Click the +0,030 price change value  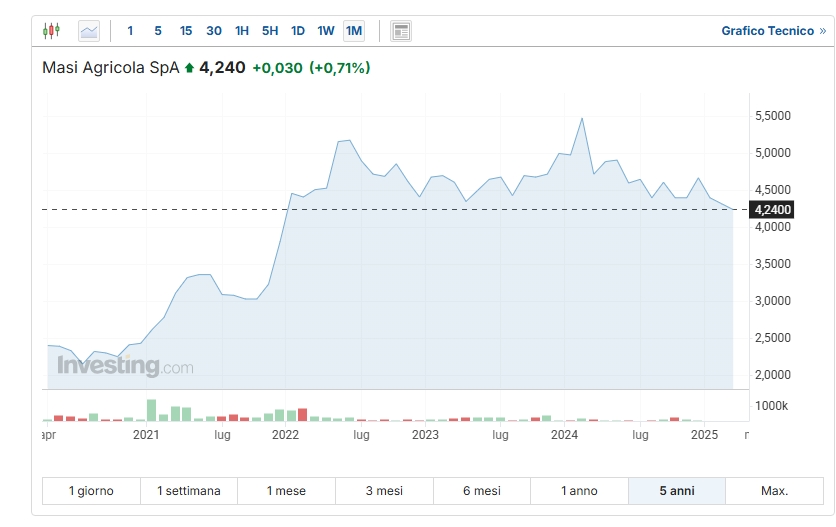pyautogui.click(x=277, y=68)
